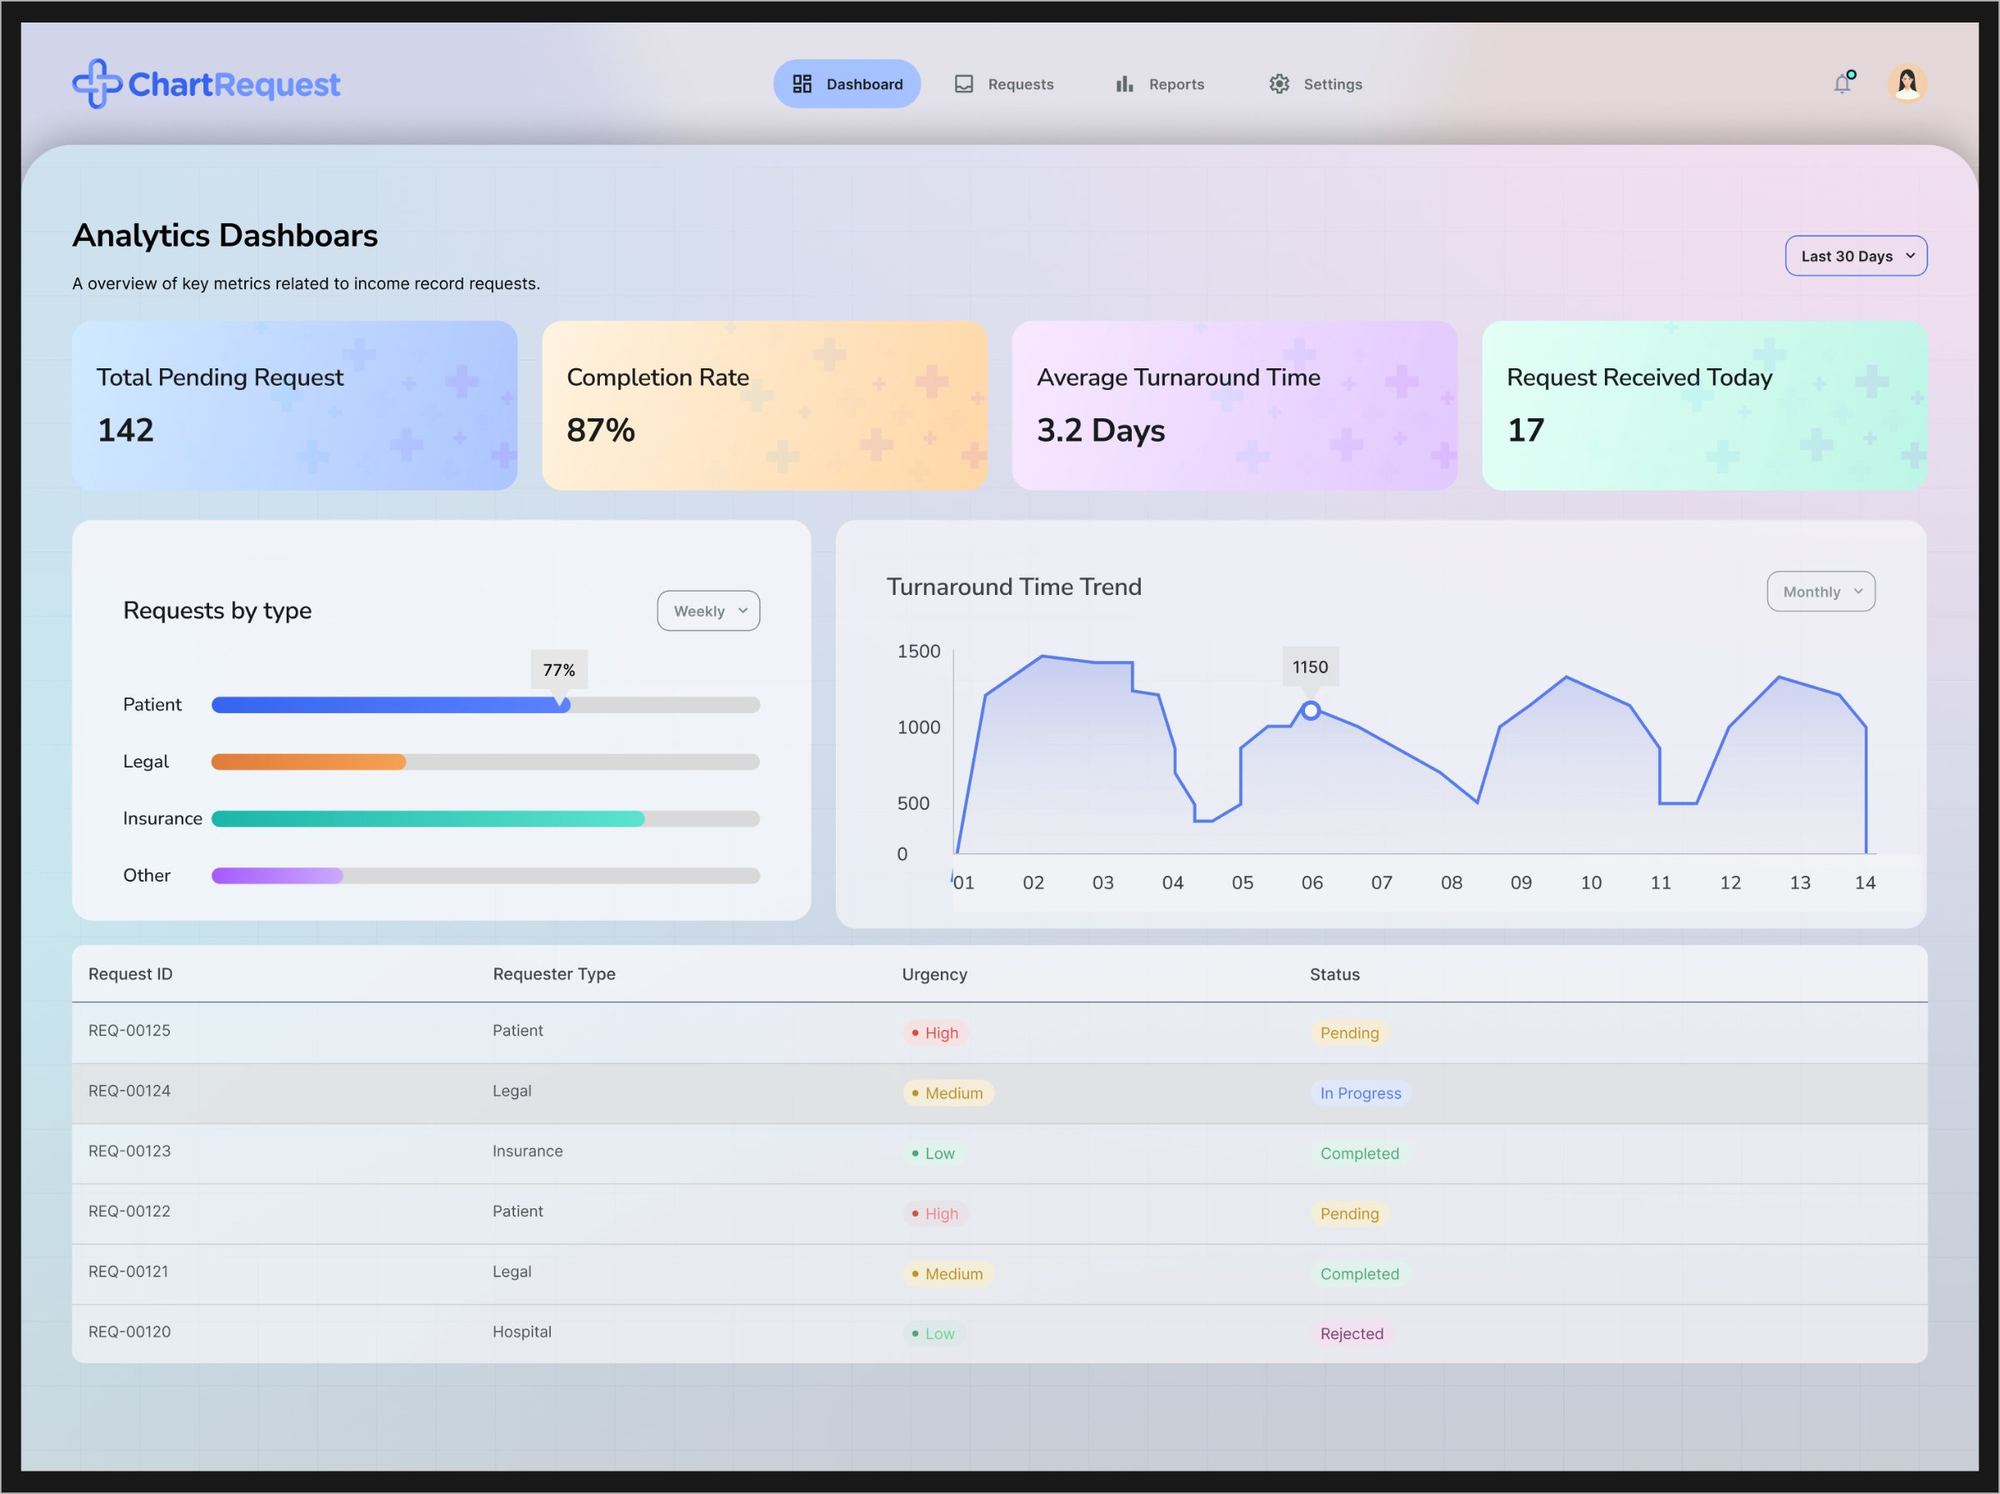Select the Request Received Today card
The width and height of the screenshot is (2000, 1494).
pyautogui.click(x=1705, y=406)
